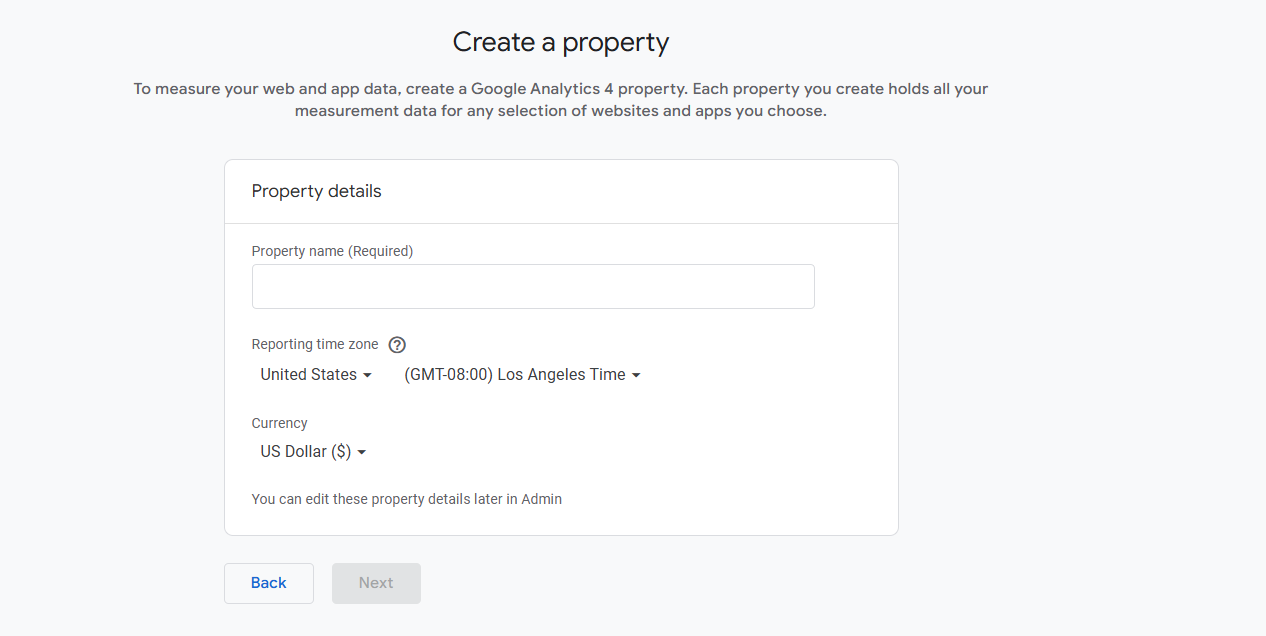This screenshot has width=1266, height=636.
Task: Select the (GMT-08:00) time zone text
Action: coord(448,375)
